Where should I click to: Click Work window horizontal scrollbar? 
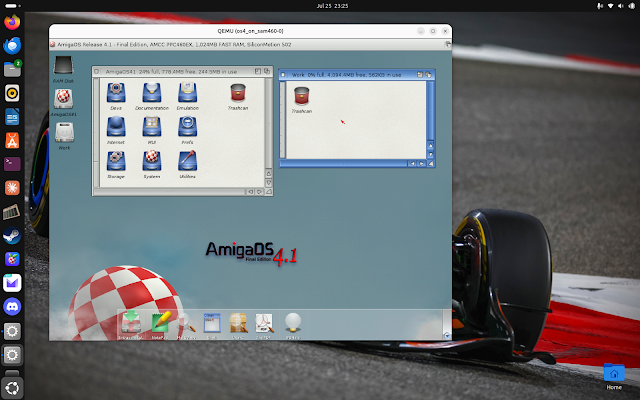point(344,163)
